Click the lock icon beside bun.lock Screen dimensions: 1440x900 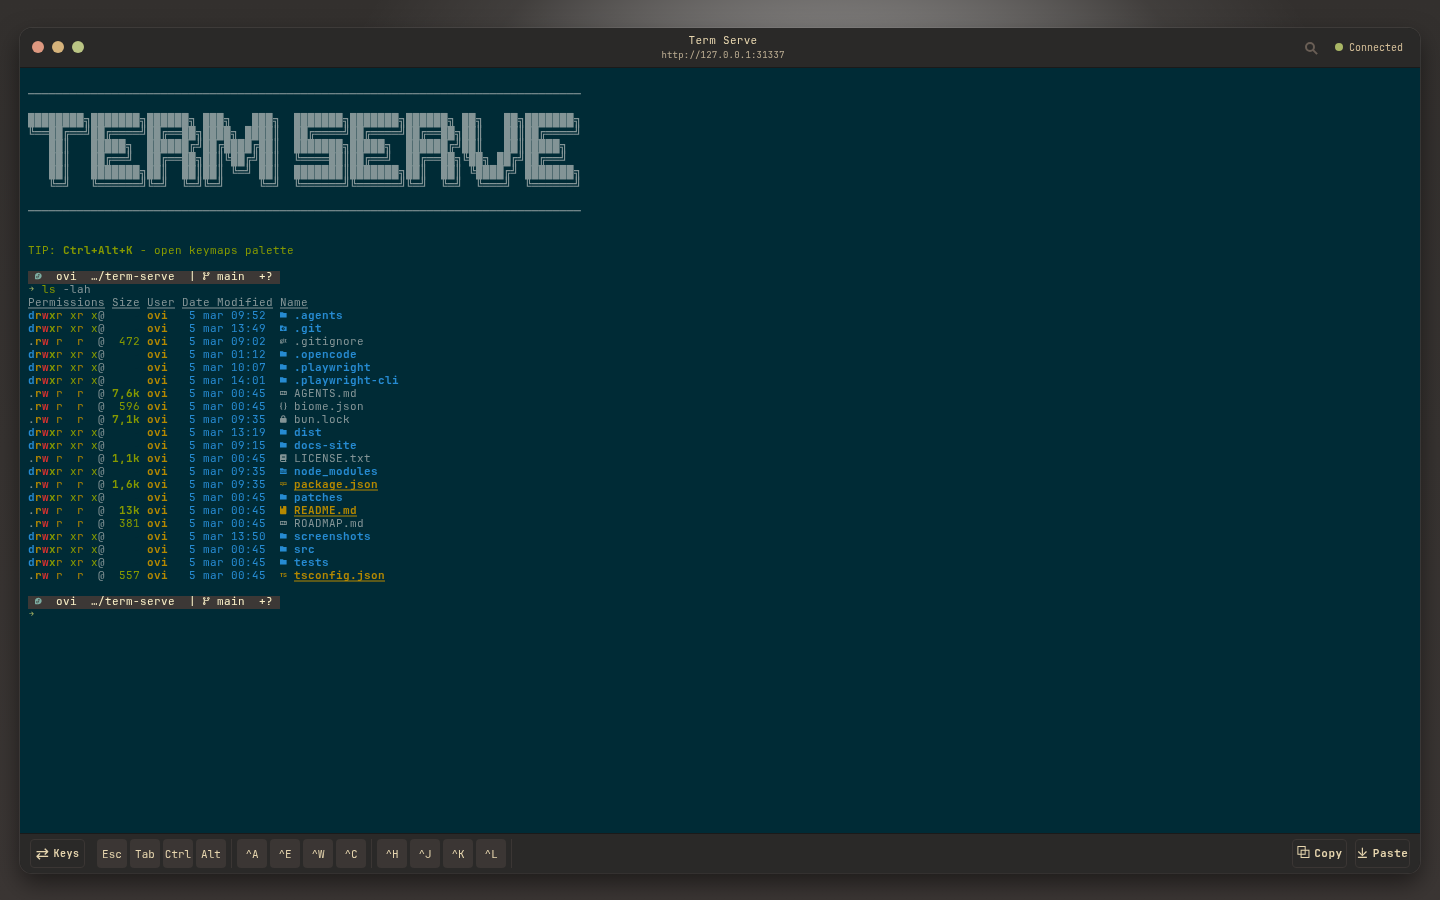[x=284, y=419]
